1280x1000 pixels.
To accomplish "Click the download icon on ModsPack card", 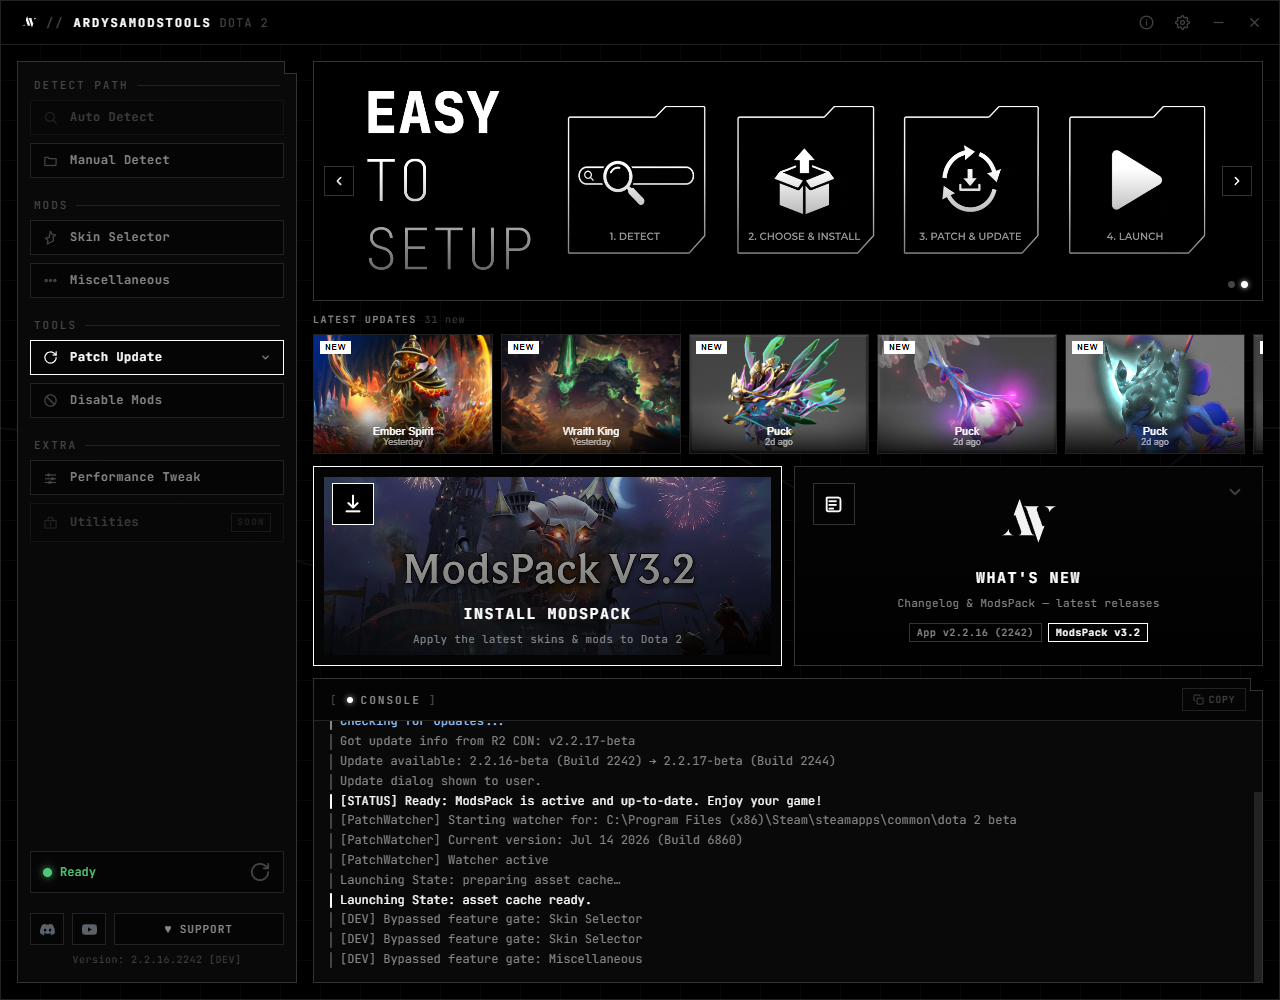I will tap(353, 504).
